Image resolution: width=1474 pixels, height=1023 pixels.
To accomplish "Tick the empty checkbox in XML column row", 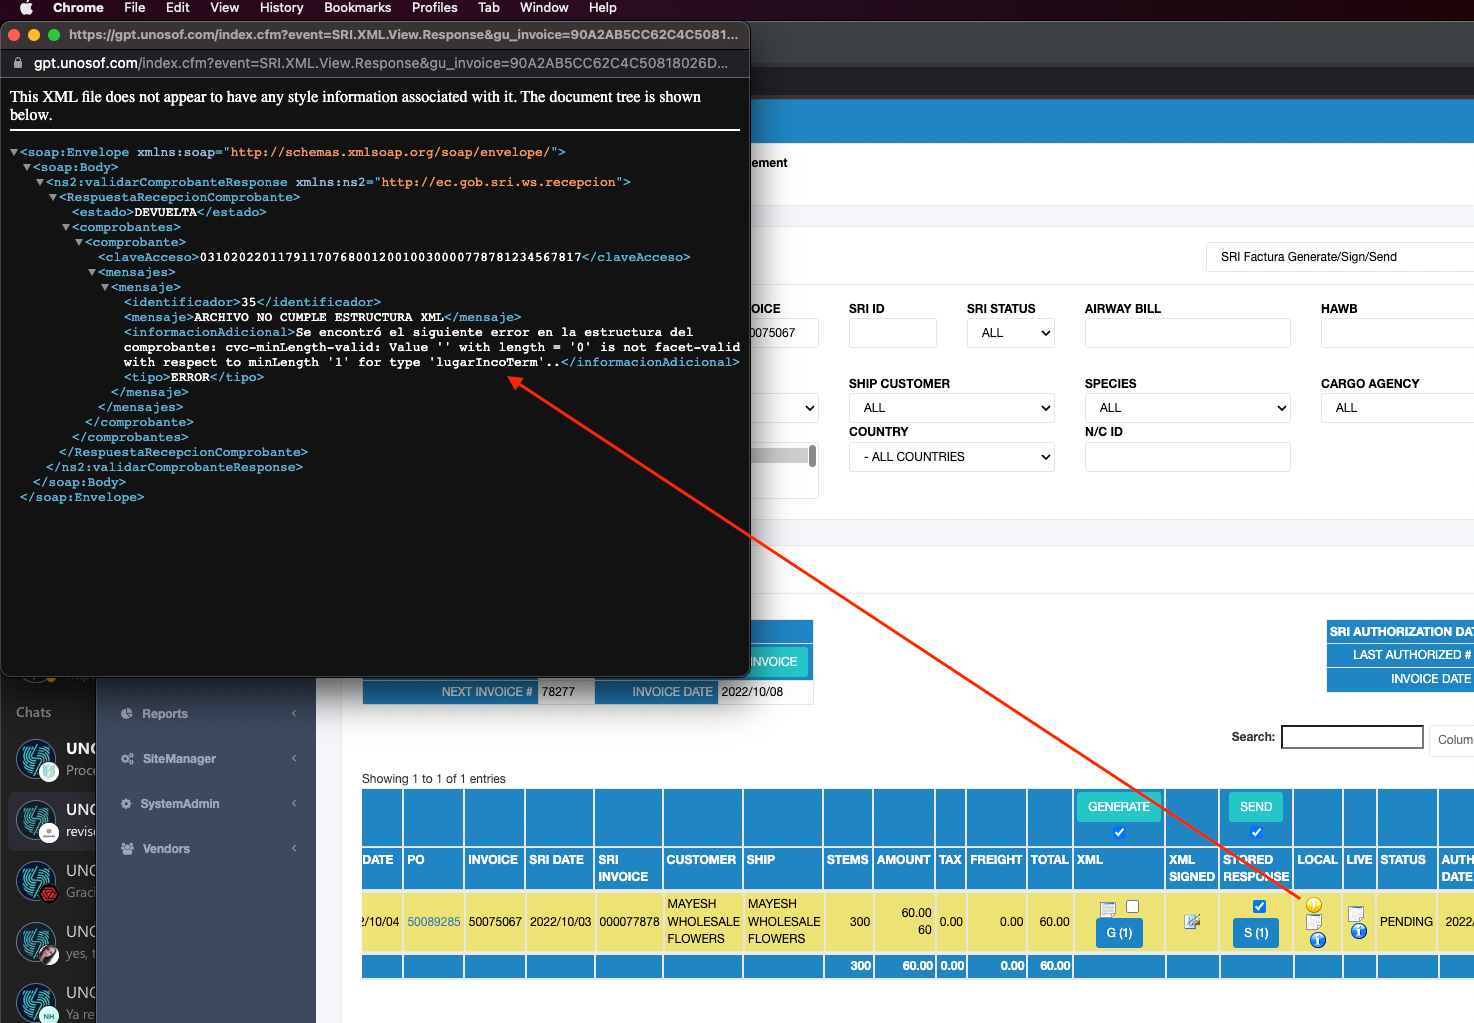I will point(1133,907).
